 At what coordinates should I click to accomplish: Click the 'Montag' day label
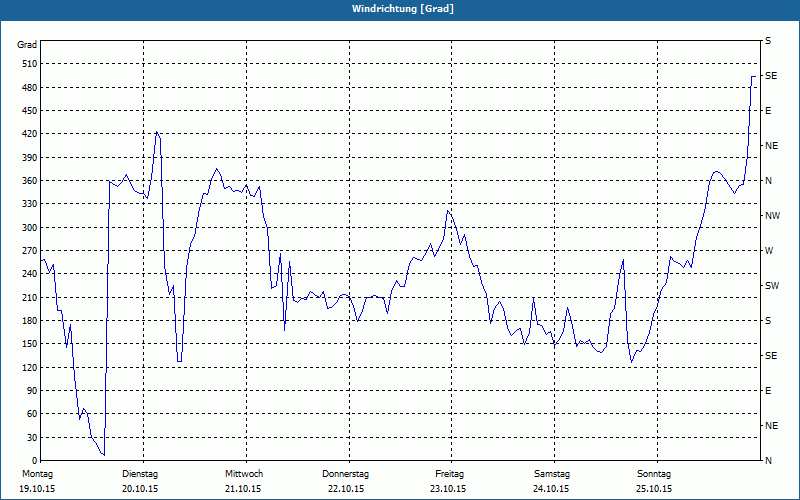(37, 474)
